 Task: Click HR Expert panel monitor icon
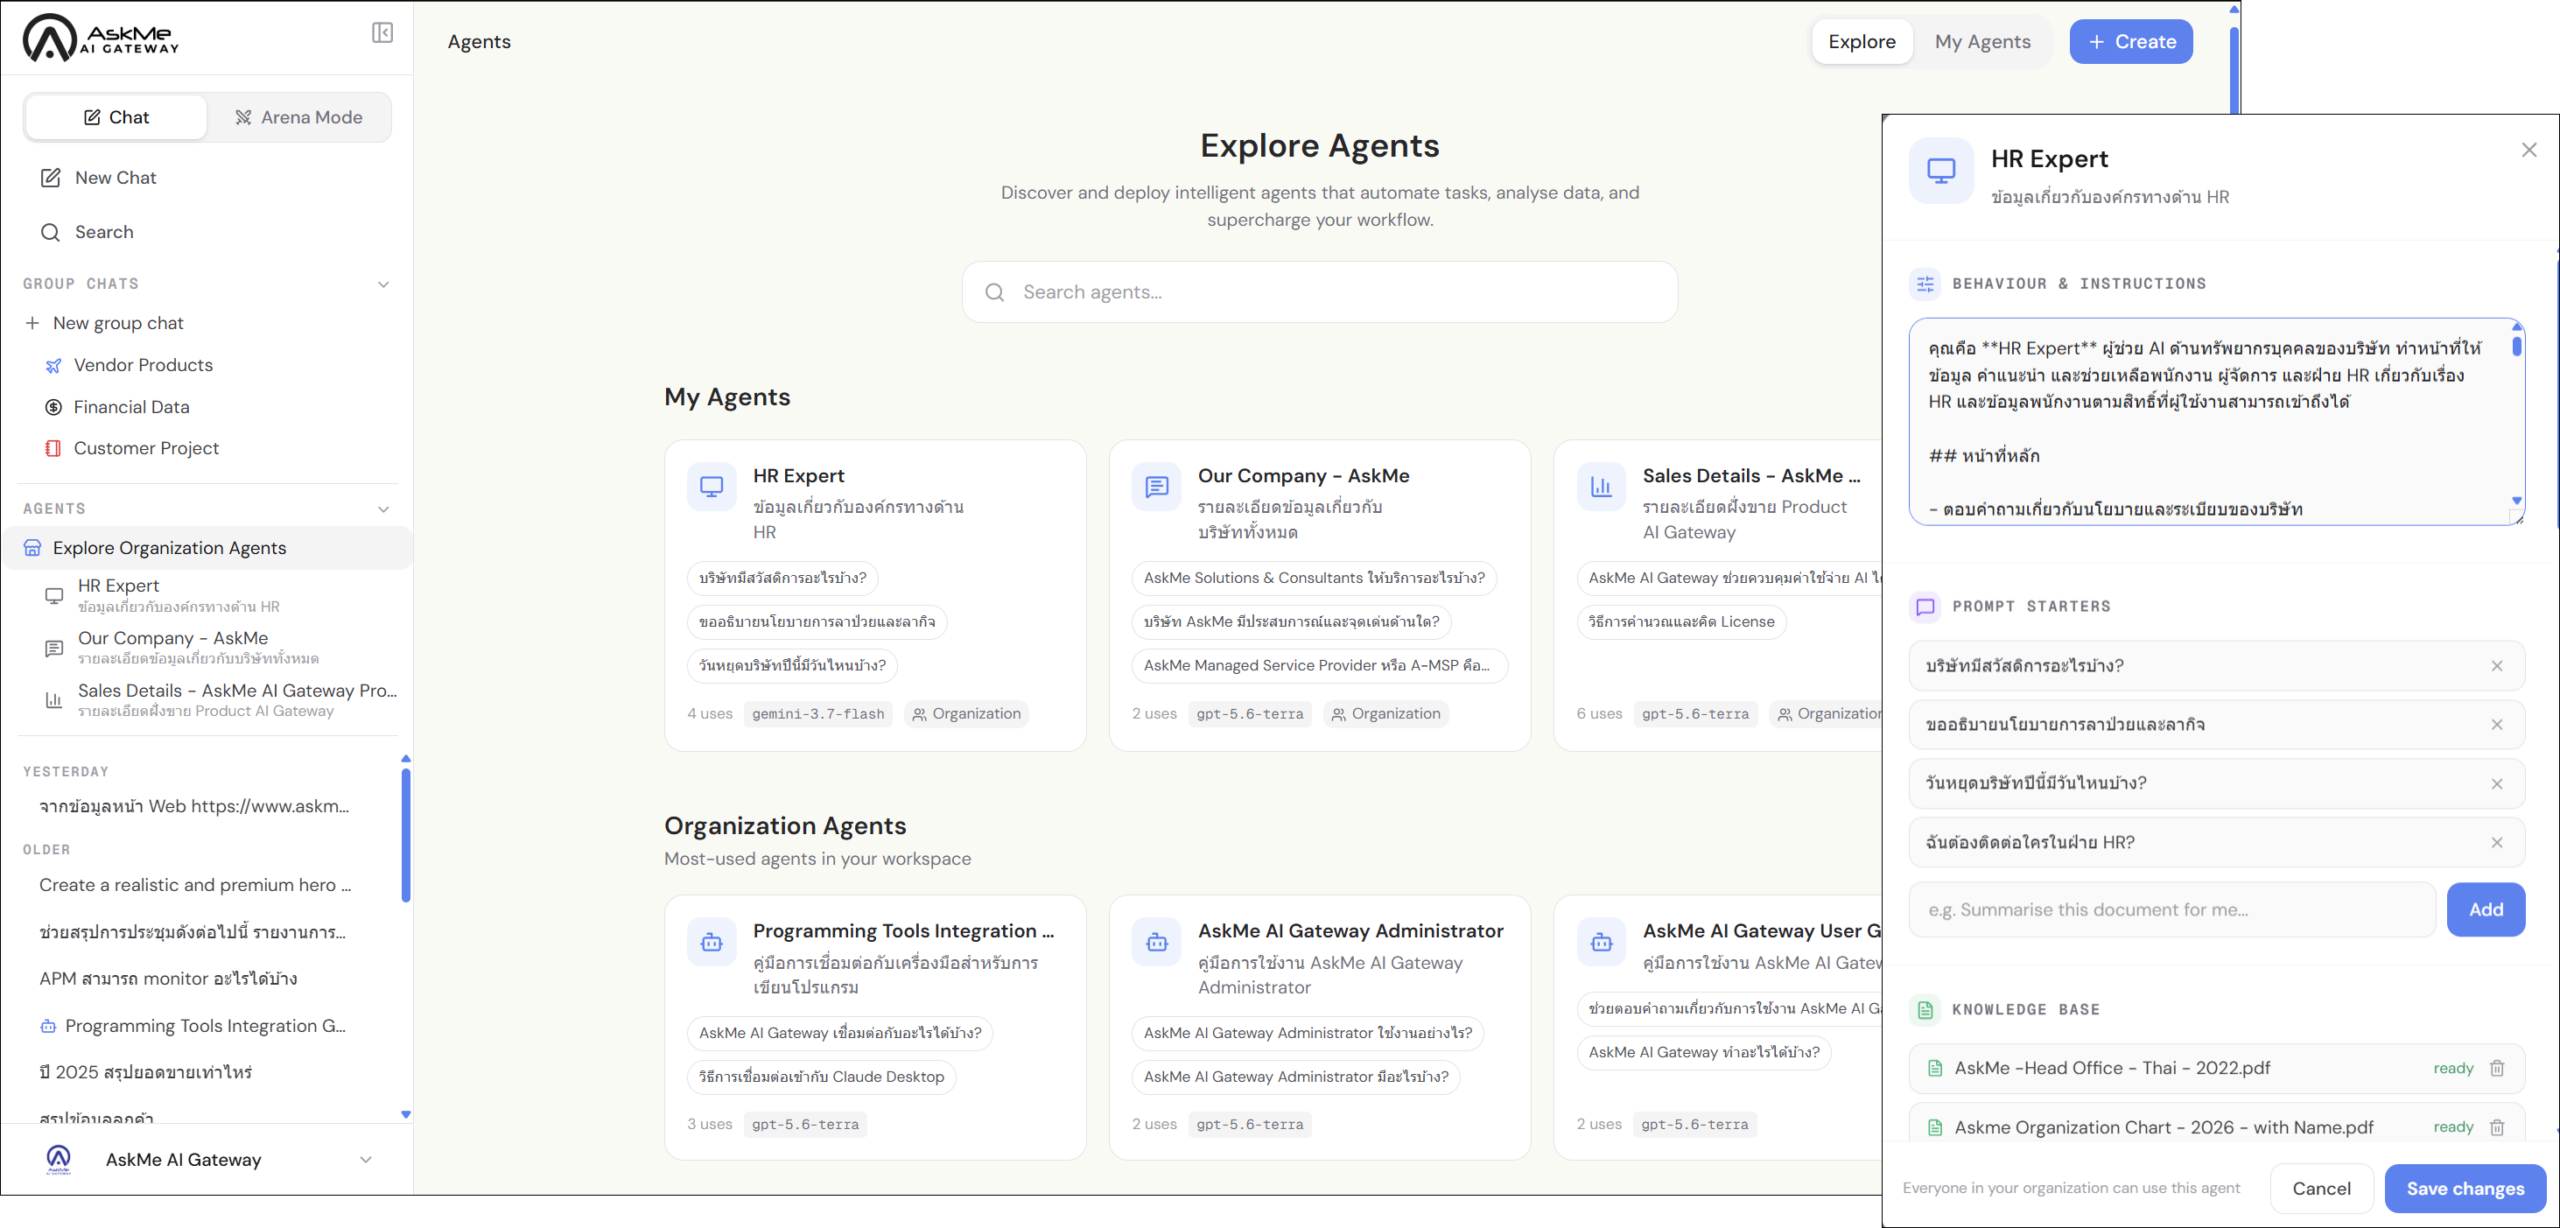(1941, 171)
